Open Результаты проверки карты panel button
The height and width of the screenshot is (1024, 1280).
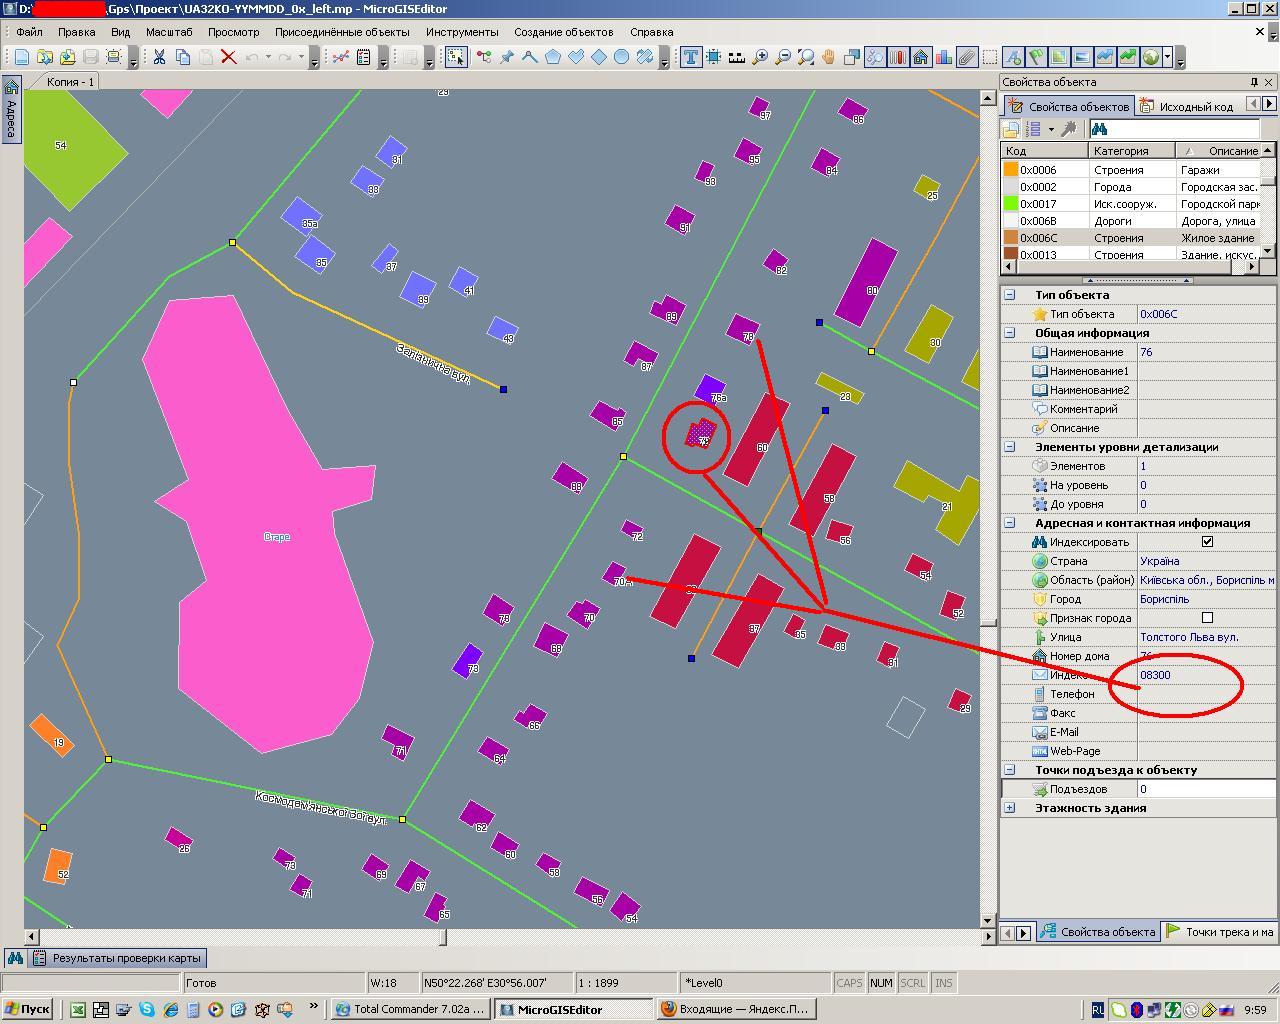[x=118, y=958]
